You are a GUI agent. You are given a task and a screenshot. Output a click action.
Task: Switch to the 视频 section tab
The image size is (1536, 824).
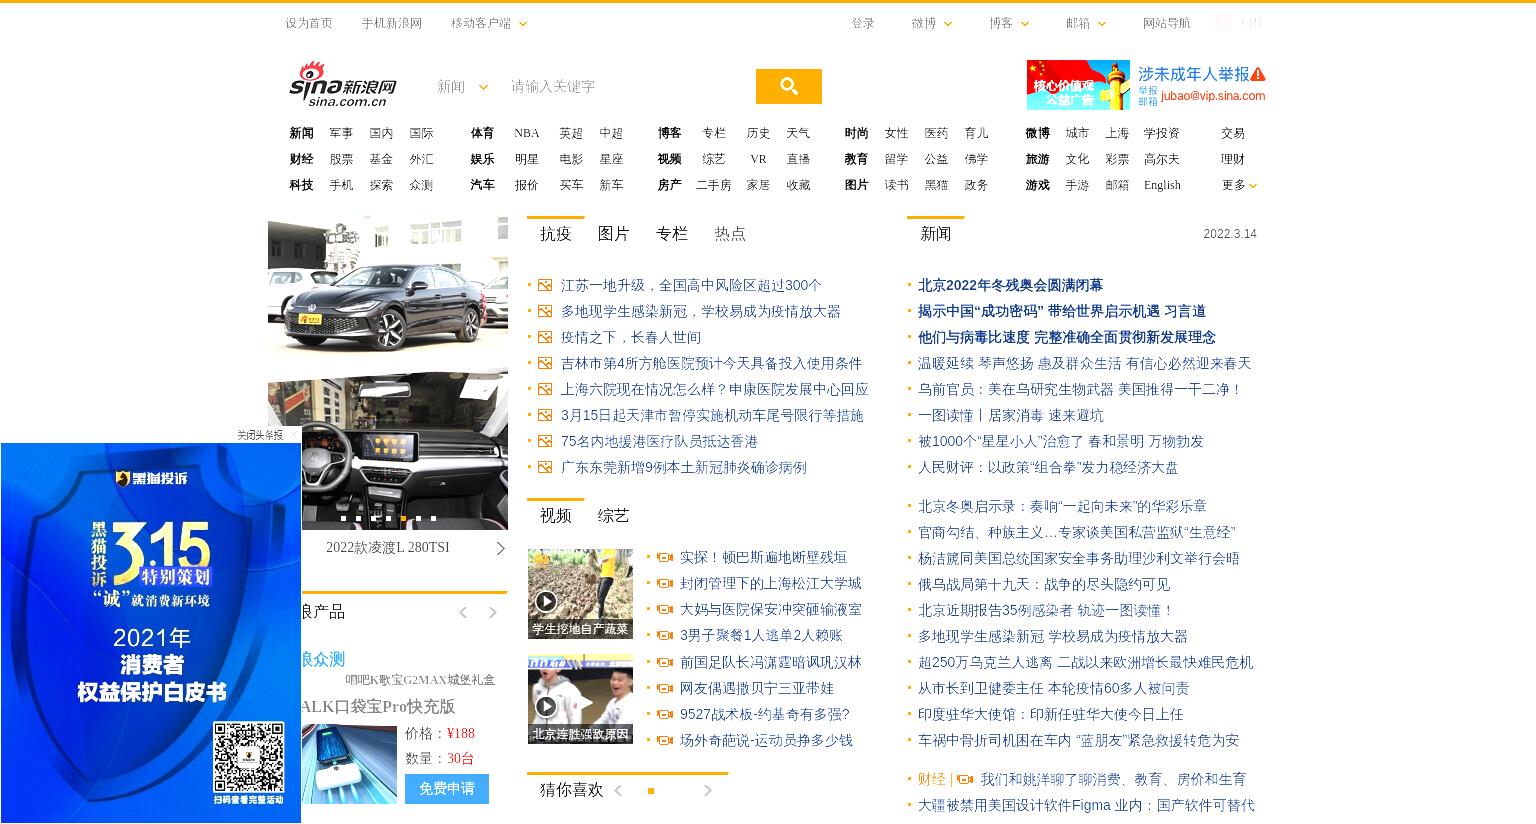pos(556,516)
